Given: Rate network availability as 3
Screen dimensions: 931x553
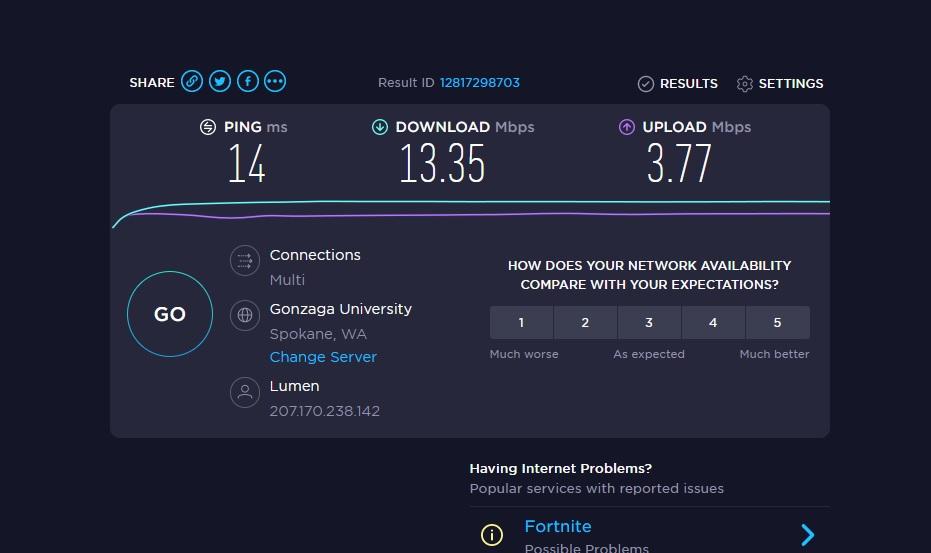Looking at the screenshot, I should [649, 323].
